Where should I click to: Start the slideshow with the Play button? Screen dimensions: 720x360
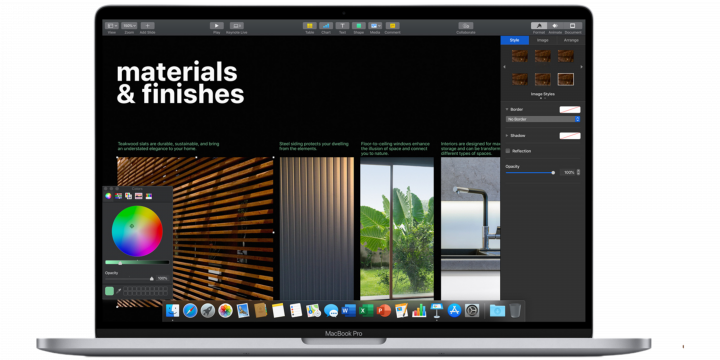pos(217,26)
